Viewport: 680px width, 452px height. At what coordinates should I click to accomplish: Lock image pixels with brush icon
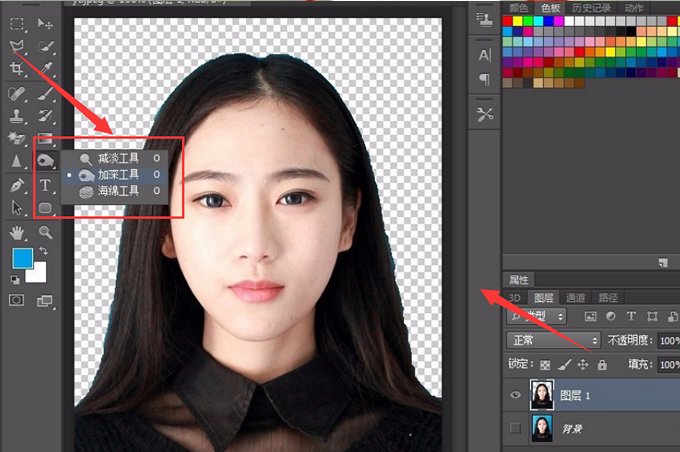click(564, 364)
